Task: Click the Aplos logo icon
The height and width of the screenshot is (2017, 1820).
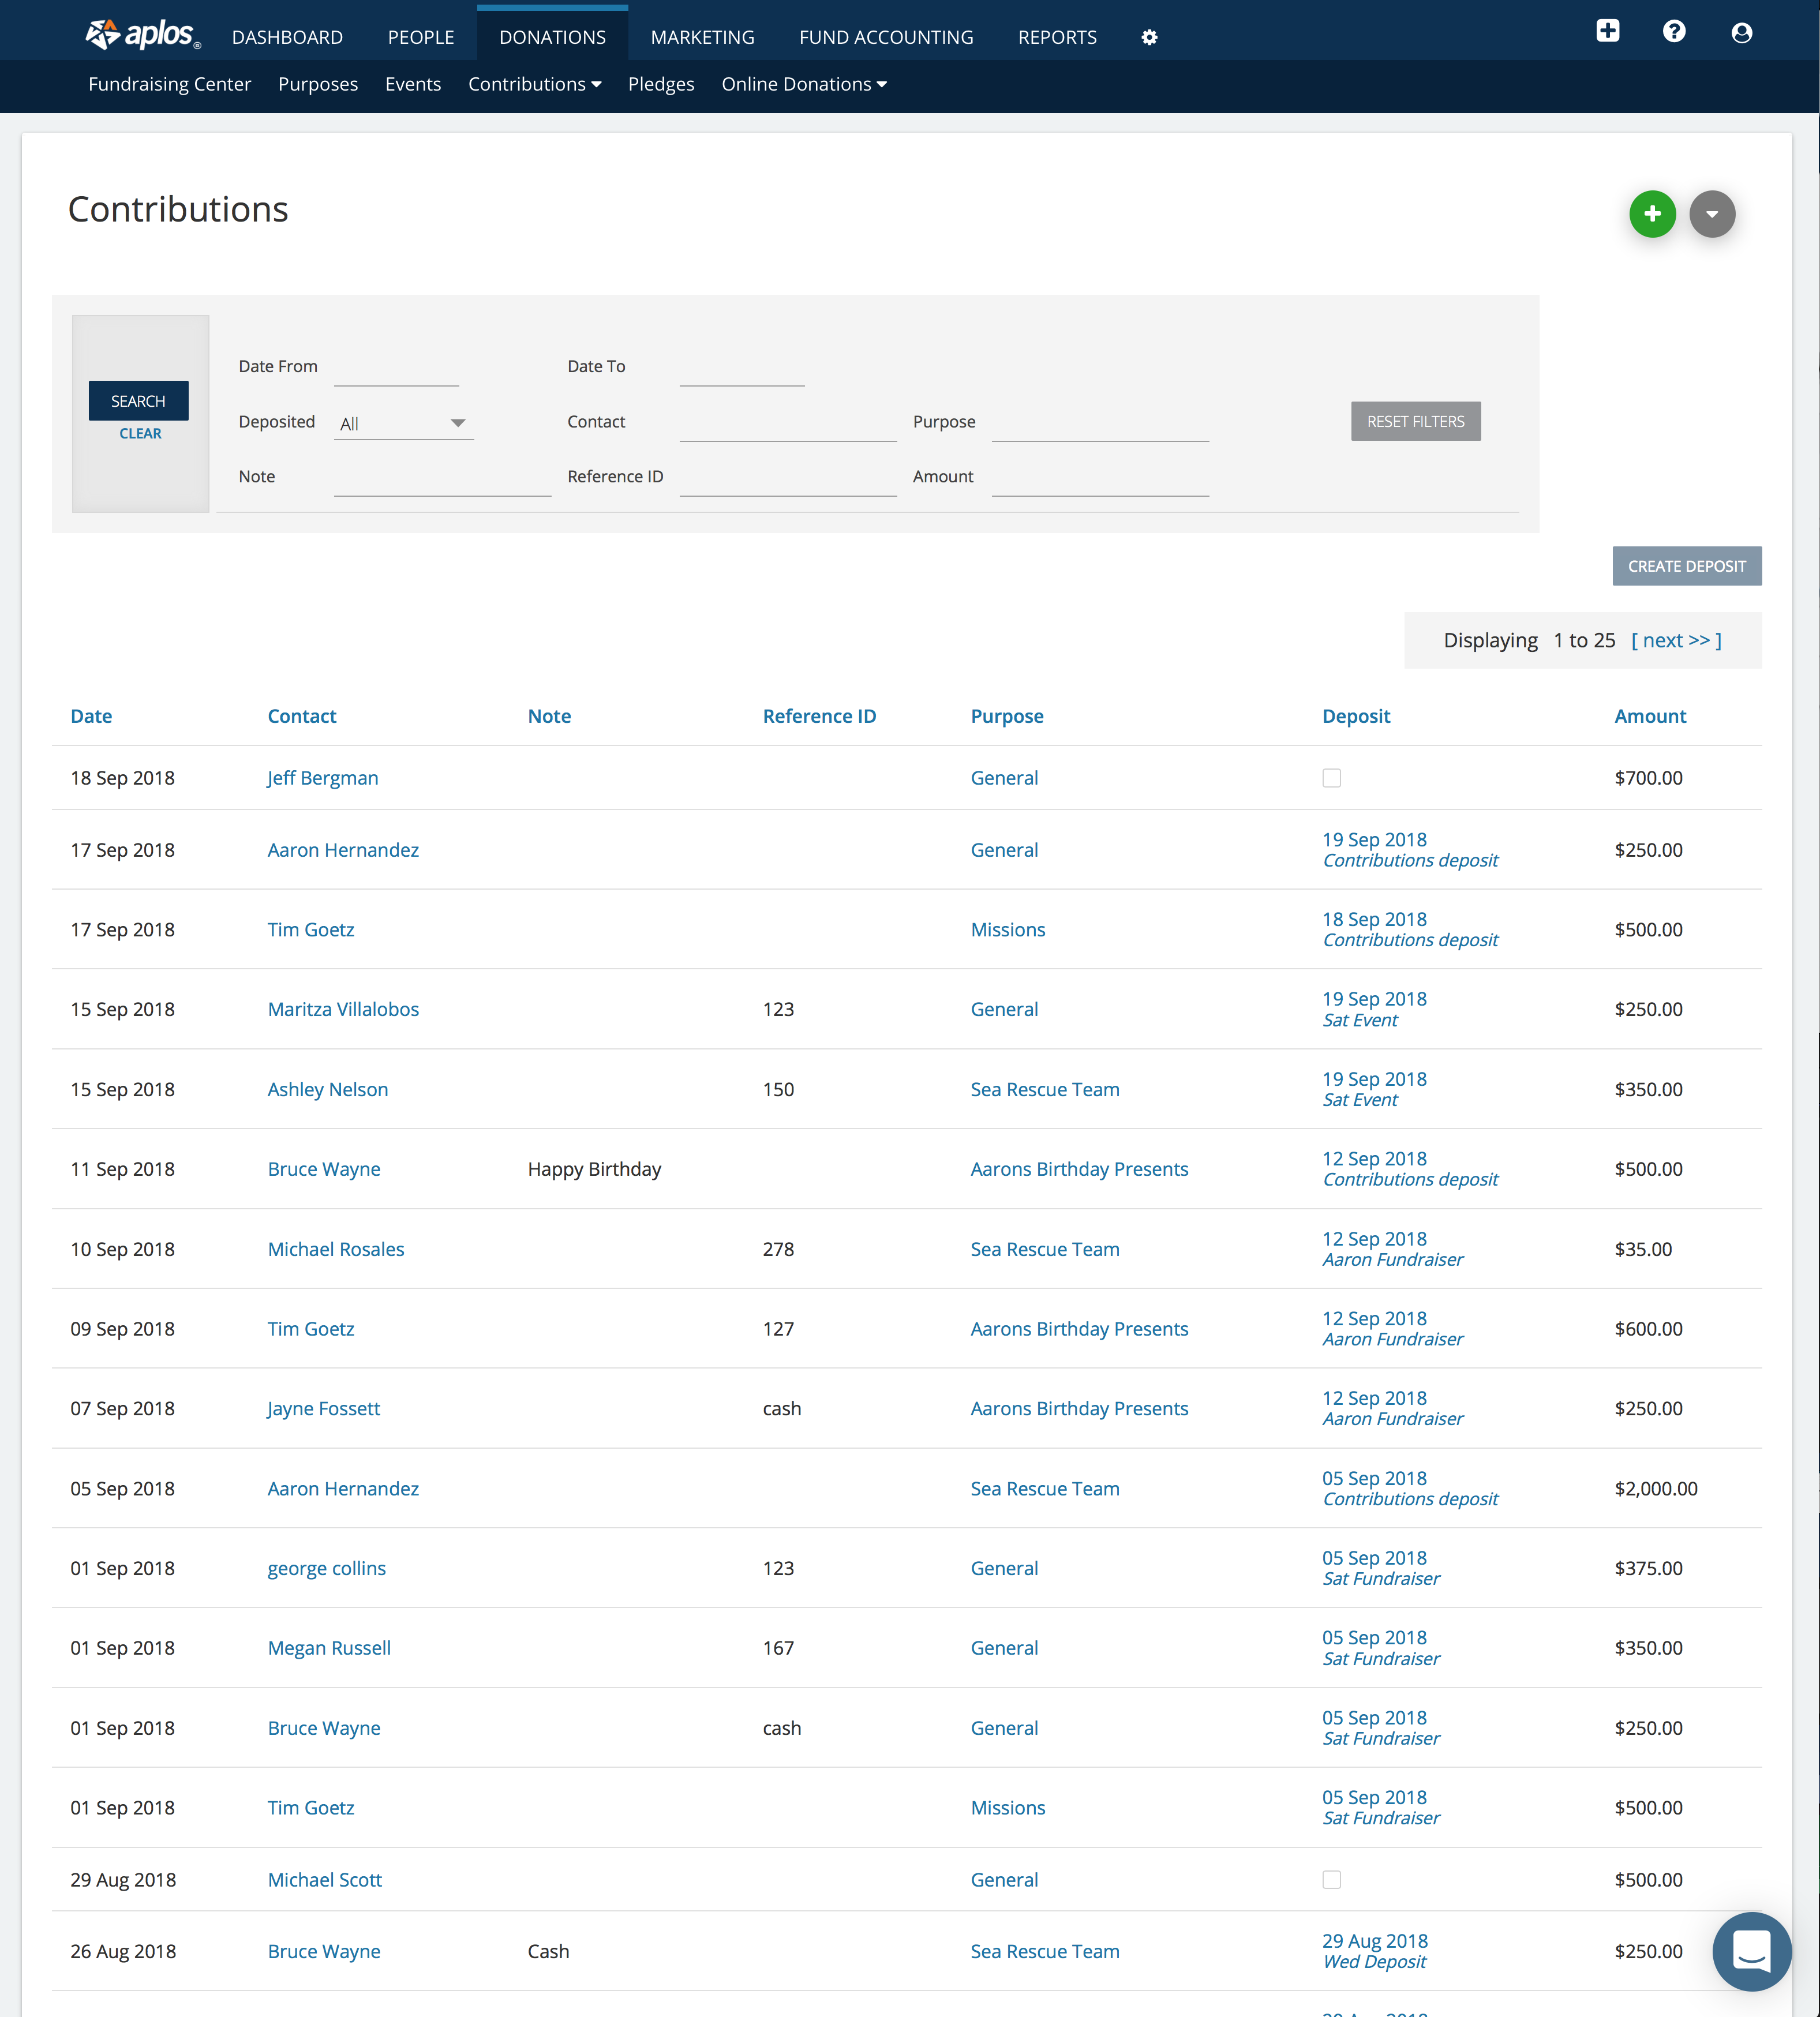Action: point(103,35)
